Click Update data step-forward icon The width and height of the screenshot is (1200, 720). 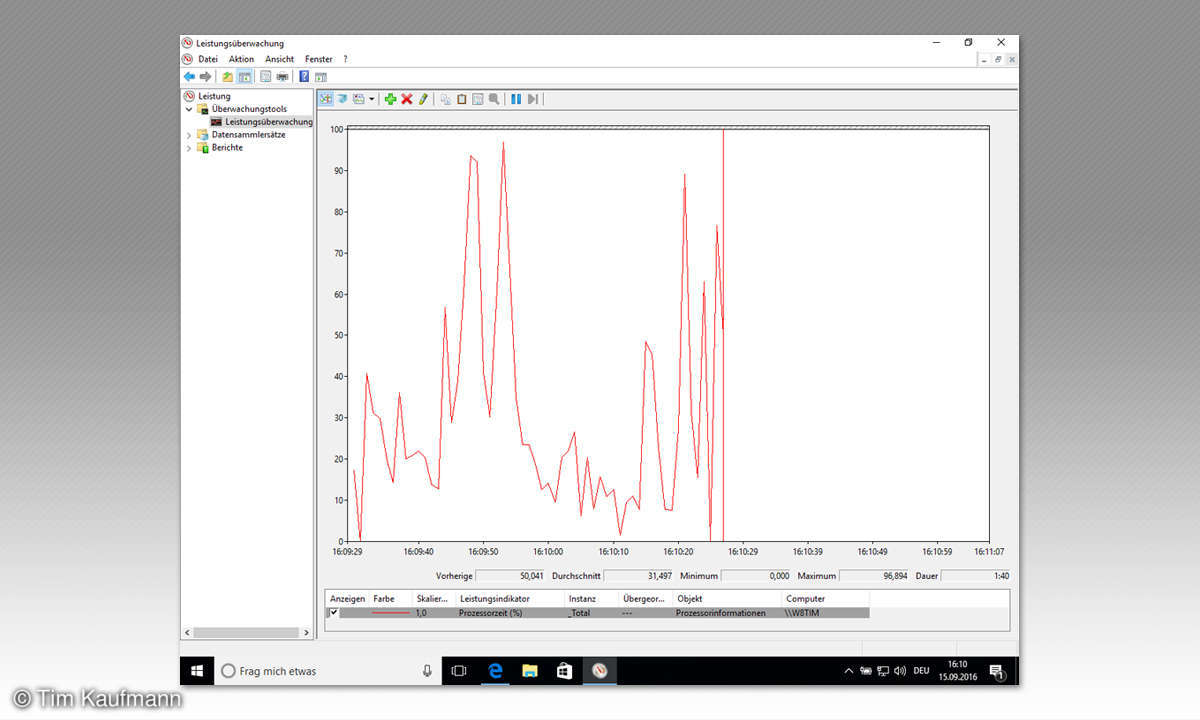click(533, 99)
